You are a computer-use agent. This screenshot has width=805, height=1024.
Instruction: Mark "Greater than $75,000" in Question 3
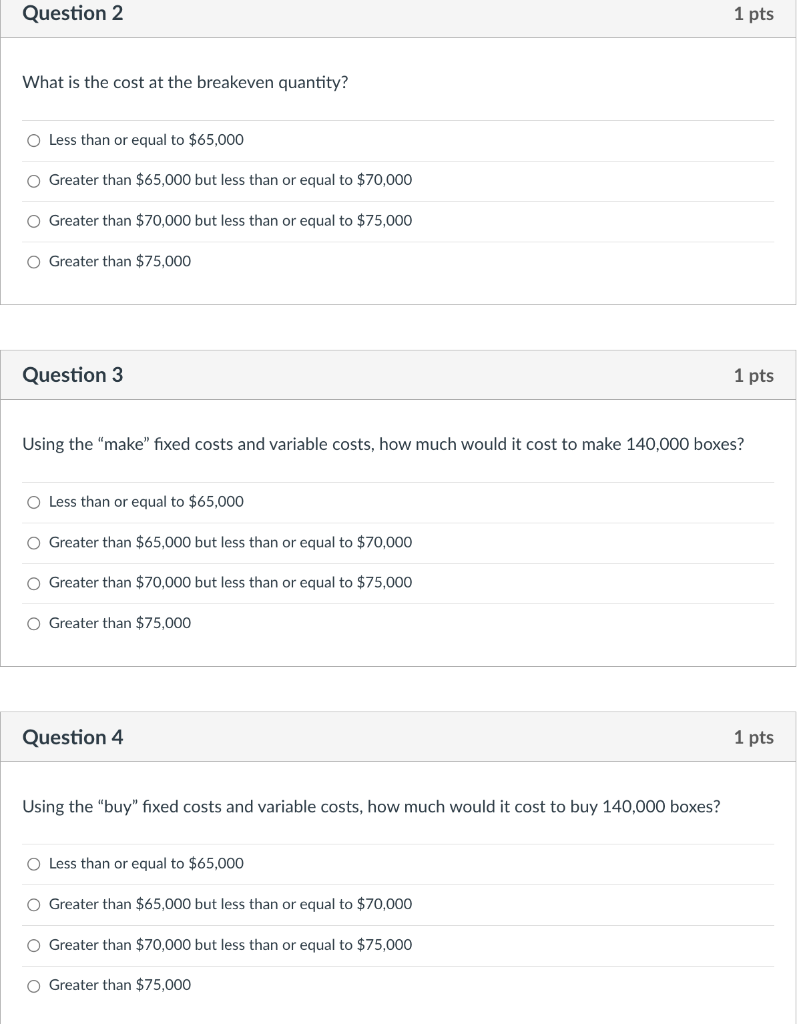coord(34,624)
